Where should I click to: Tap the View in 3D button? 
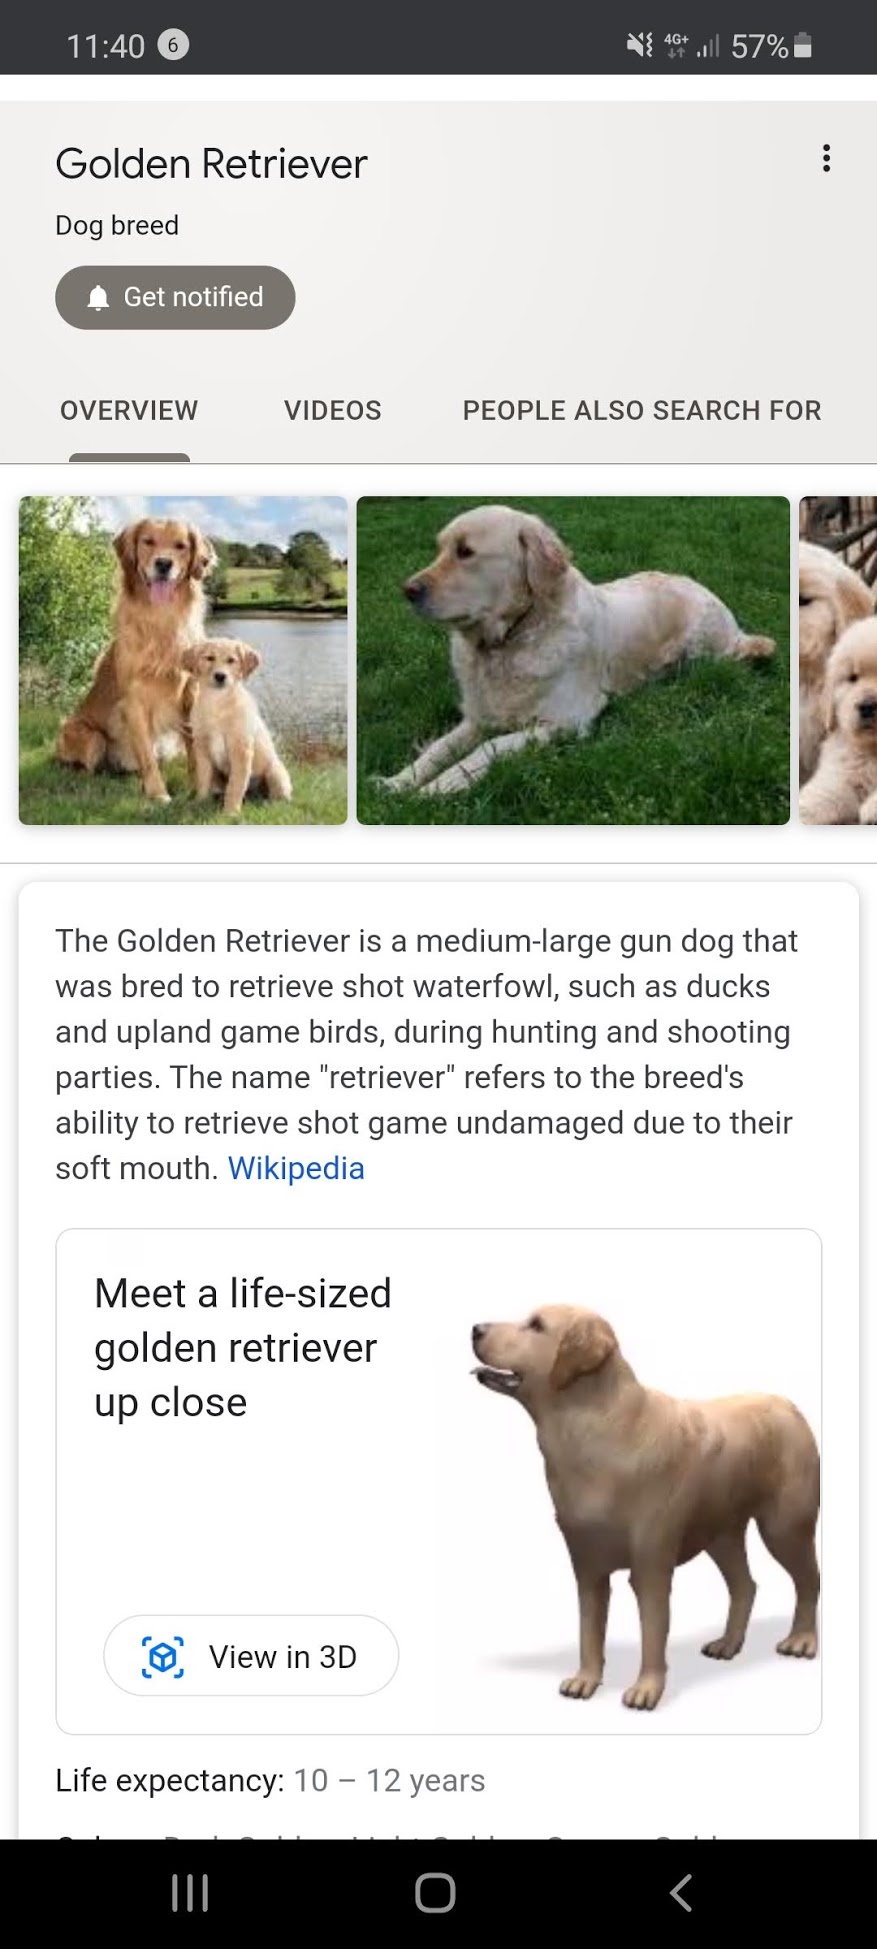click(x=251, y=1656)
